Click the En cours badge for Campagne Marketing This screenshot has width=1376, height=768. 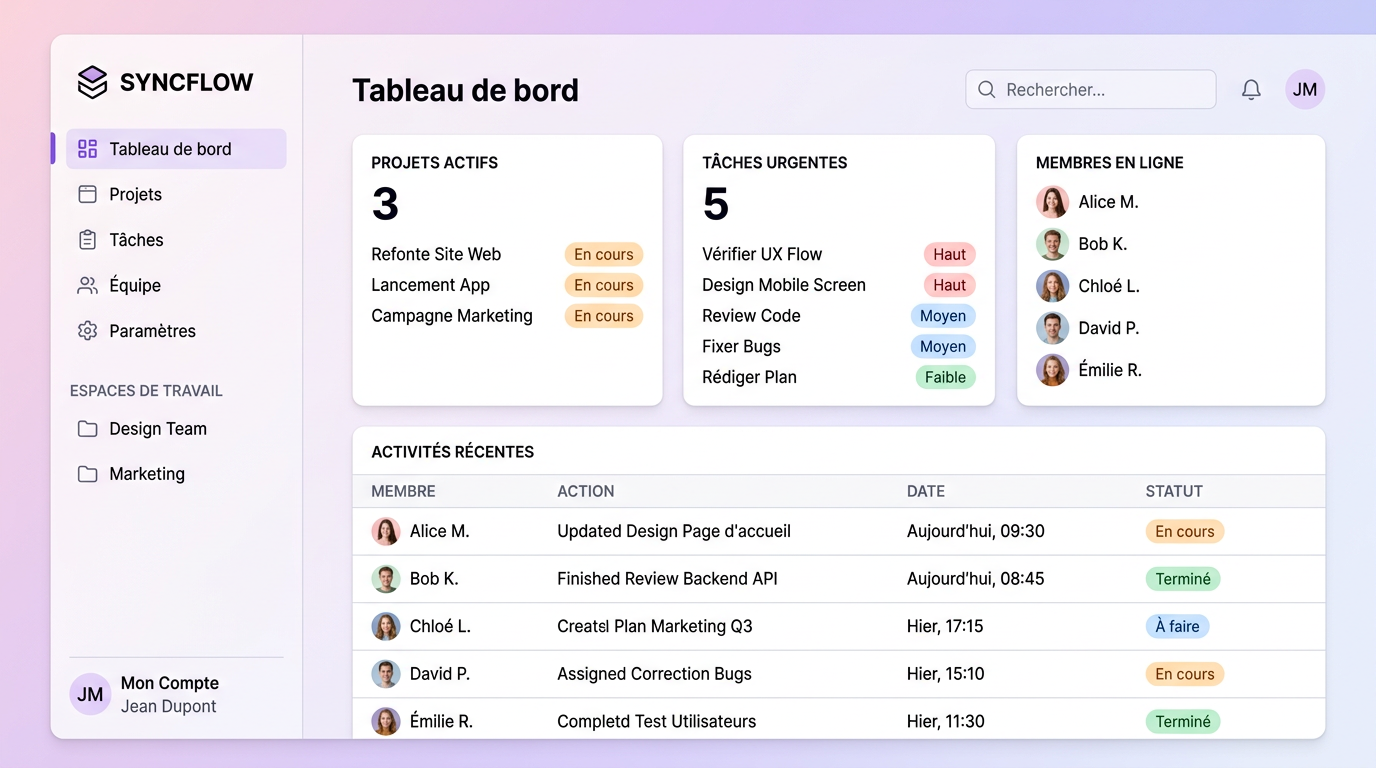pos(604,316)
